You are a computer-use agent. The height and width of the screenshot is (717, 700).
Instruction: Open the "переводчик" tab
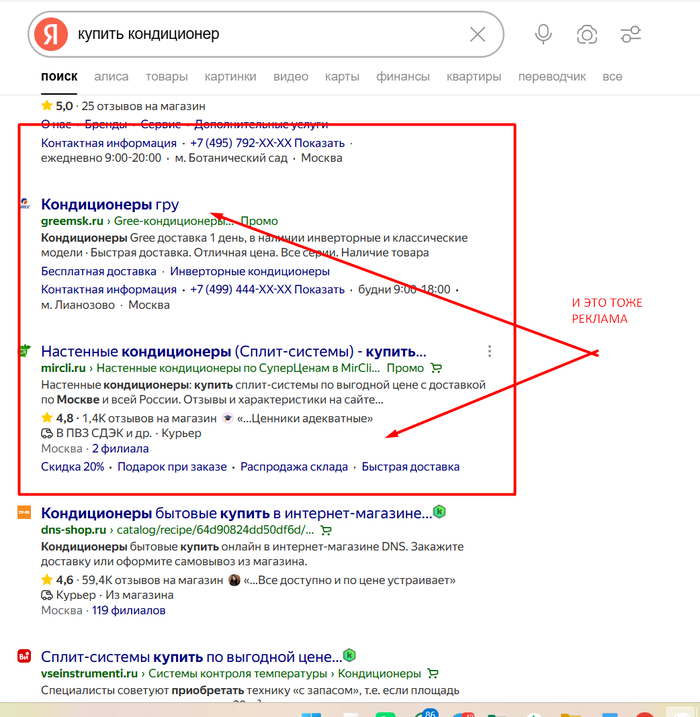click(x=552, y=77)
